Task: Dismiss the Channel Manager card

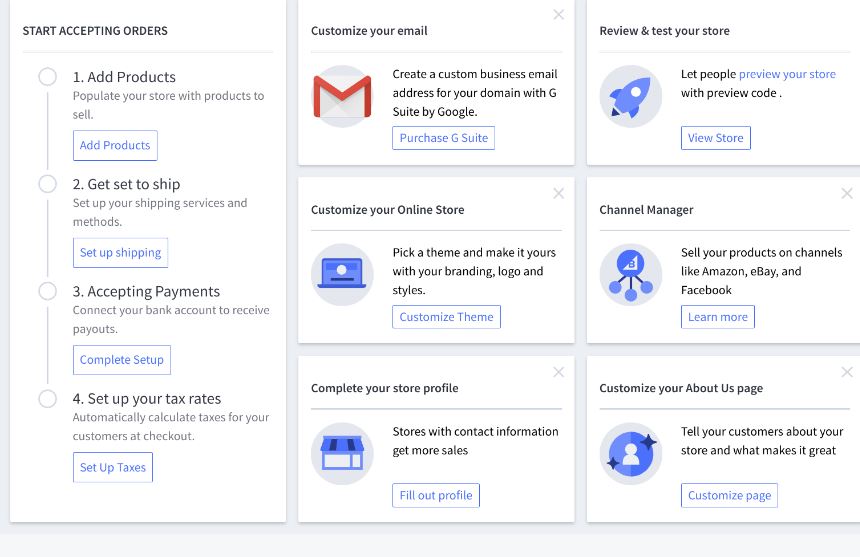Action: [847, 194]
